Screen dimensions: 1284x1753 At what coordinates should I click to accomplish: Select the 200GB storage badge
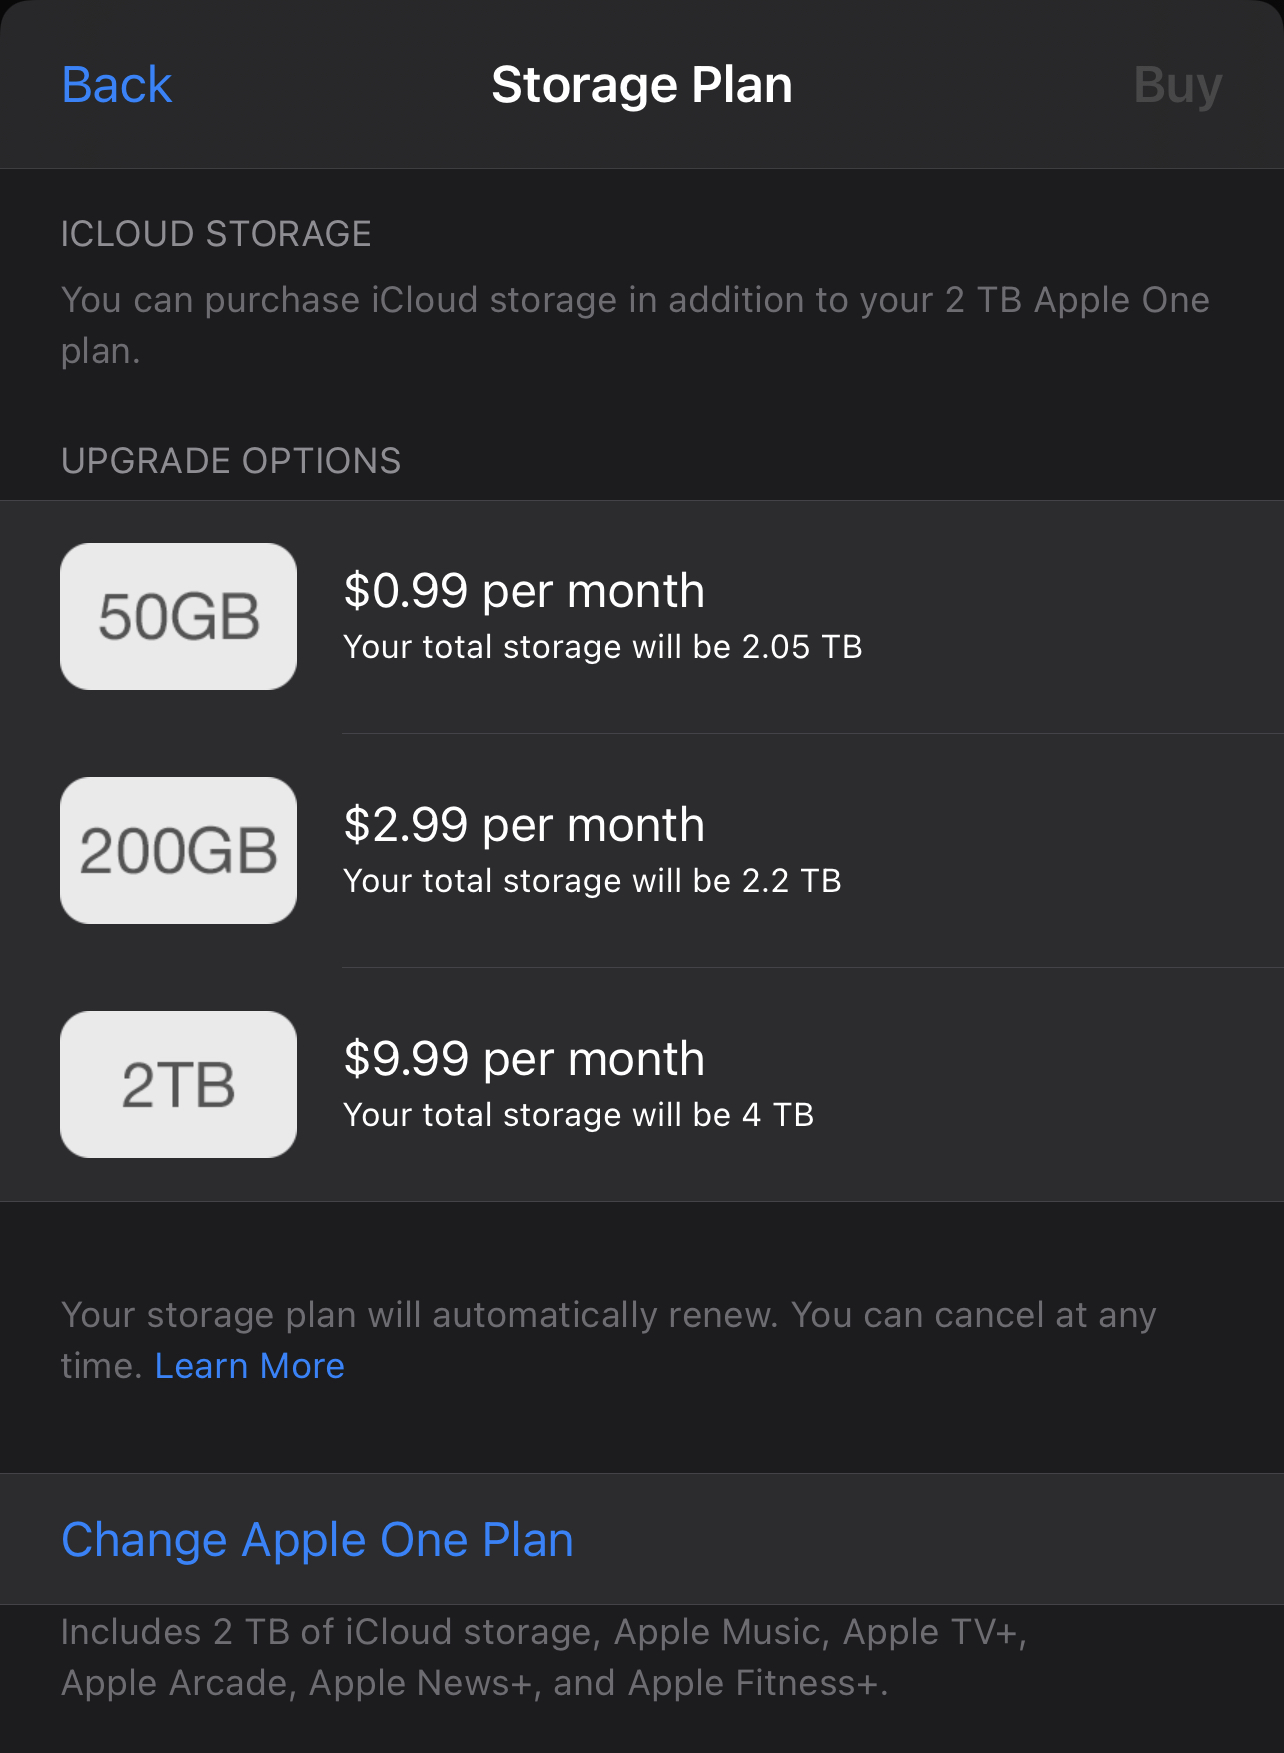point(178,850)
